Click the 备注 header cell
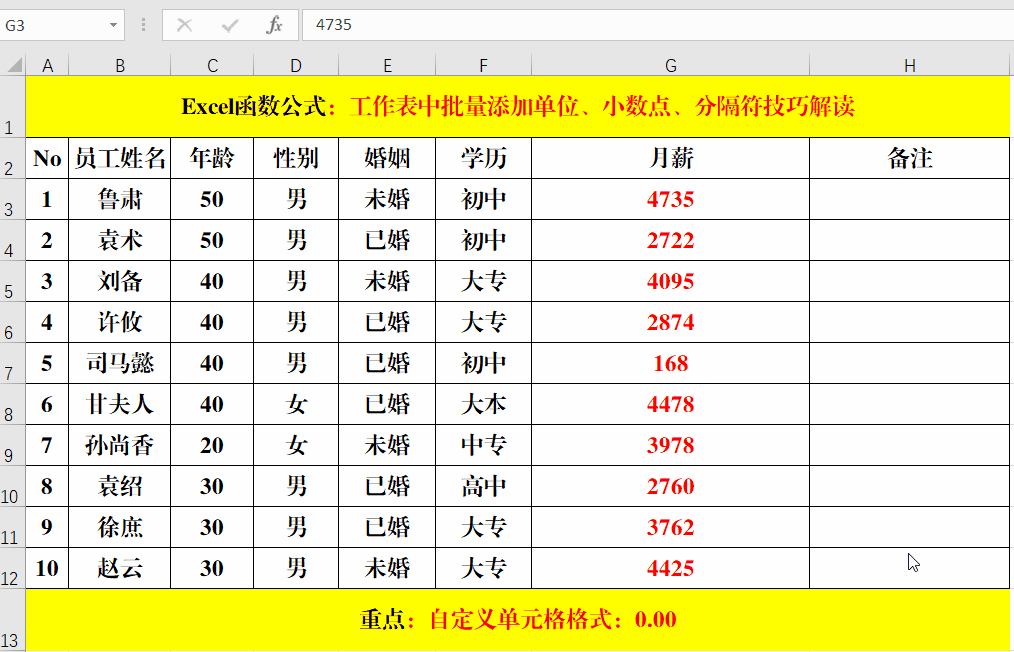This screenshot has height=652, width=1014. 909,158
